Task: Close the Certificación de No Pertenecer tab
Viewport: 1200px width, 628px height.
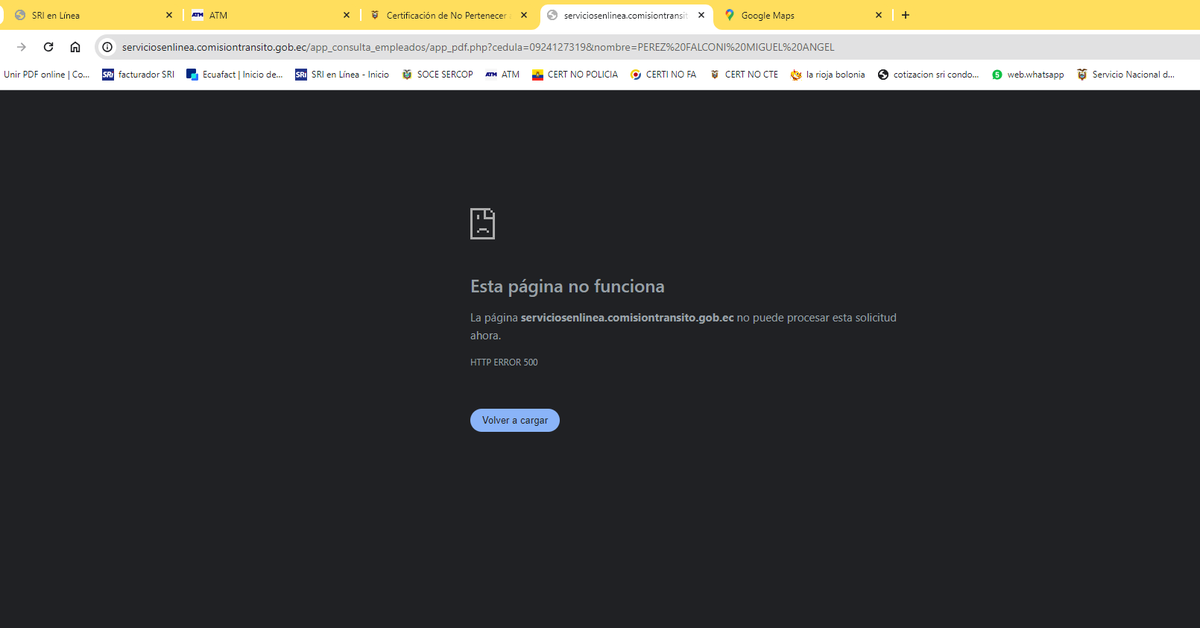Action: tap(523, 15)
